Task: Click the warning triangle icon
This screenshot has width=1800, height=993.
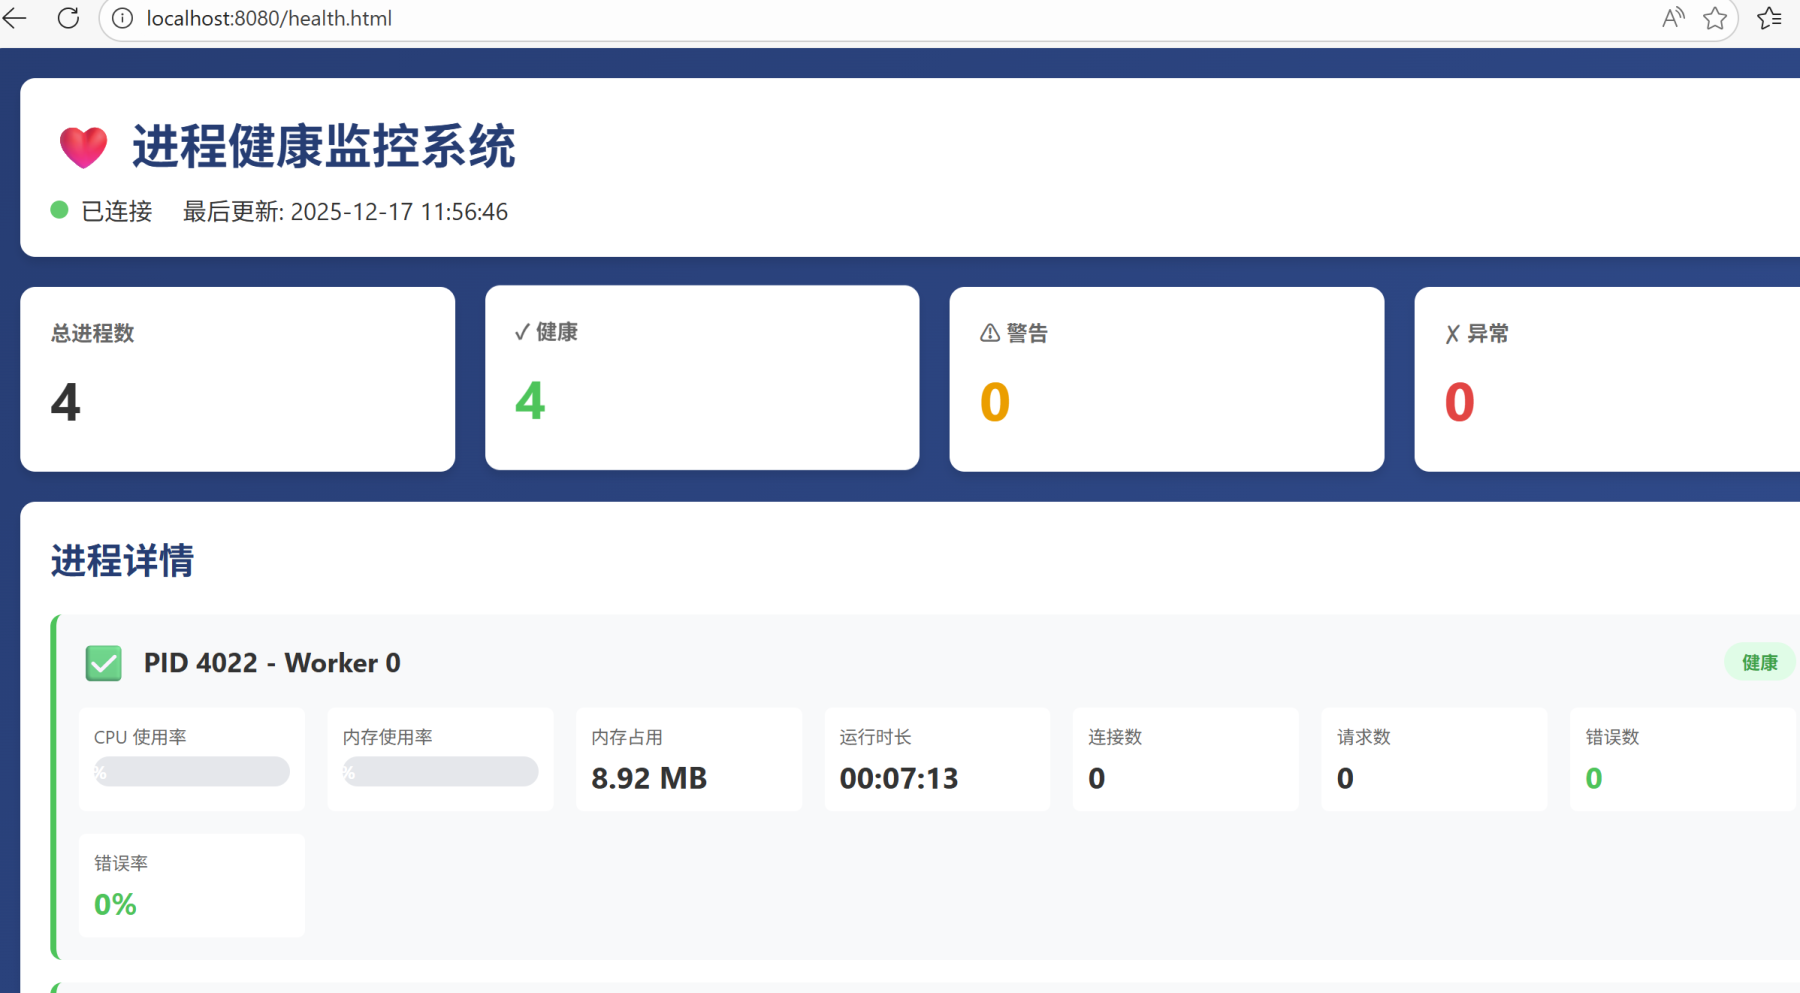Action: 989,333
